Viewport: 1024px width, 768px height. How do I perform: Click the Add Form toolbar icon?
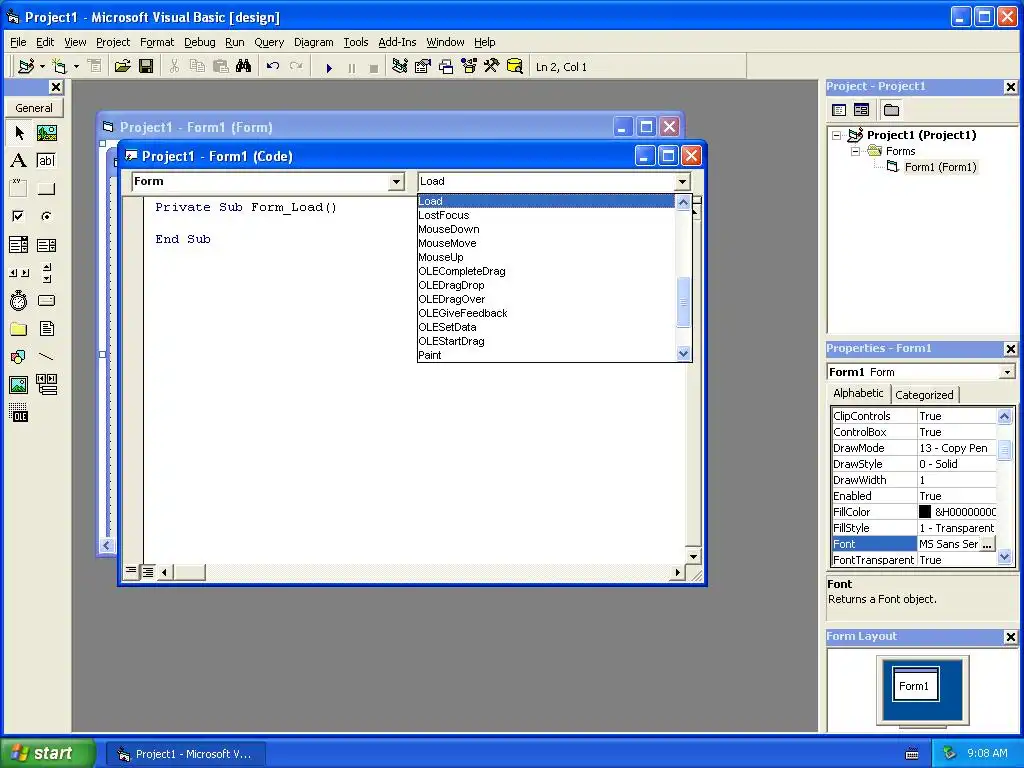click(59, 67)
